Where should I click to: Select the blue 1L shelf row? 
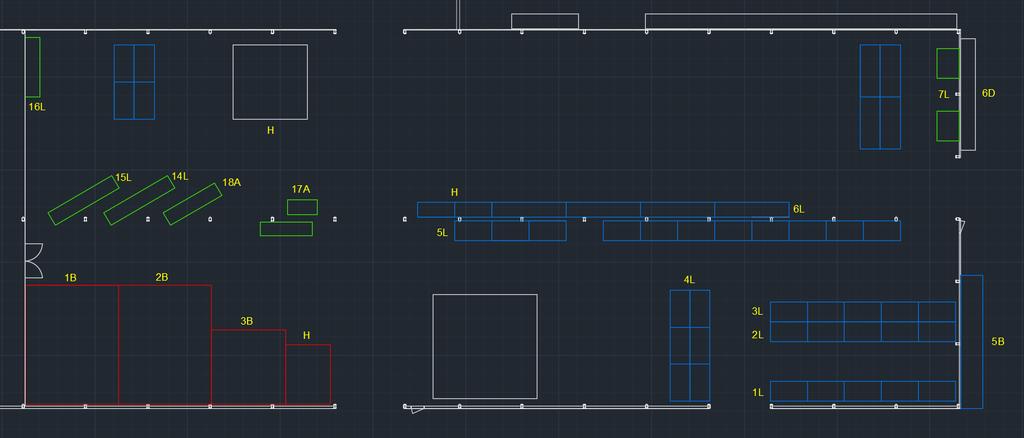(x=863, y=392)
